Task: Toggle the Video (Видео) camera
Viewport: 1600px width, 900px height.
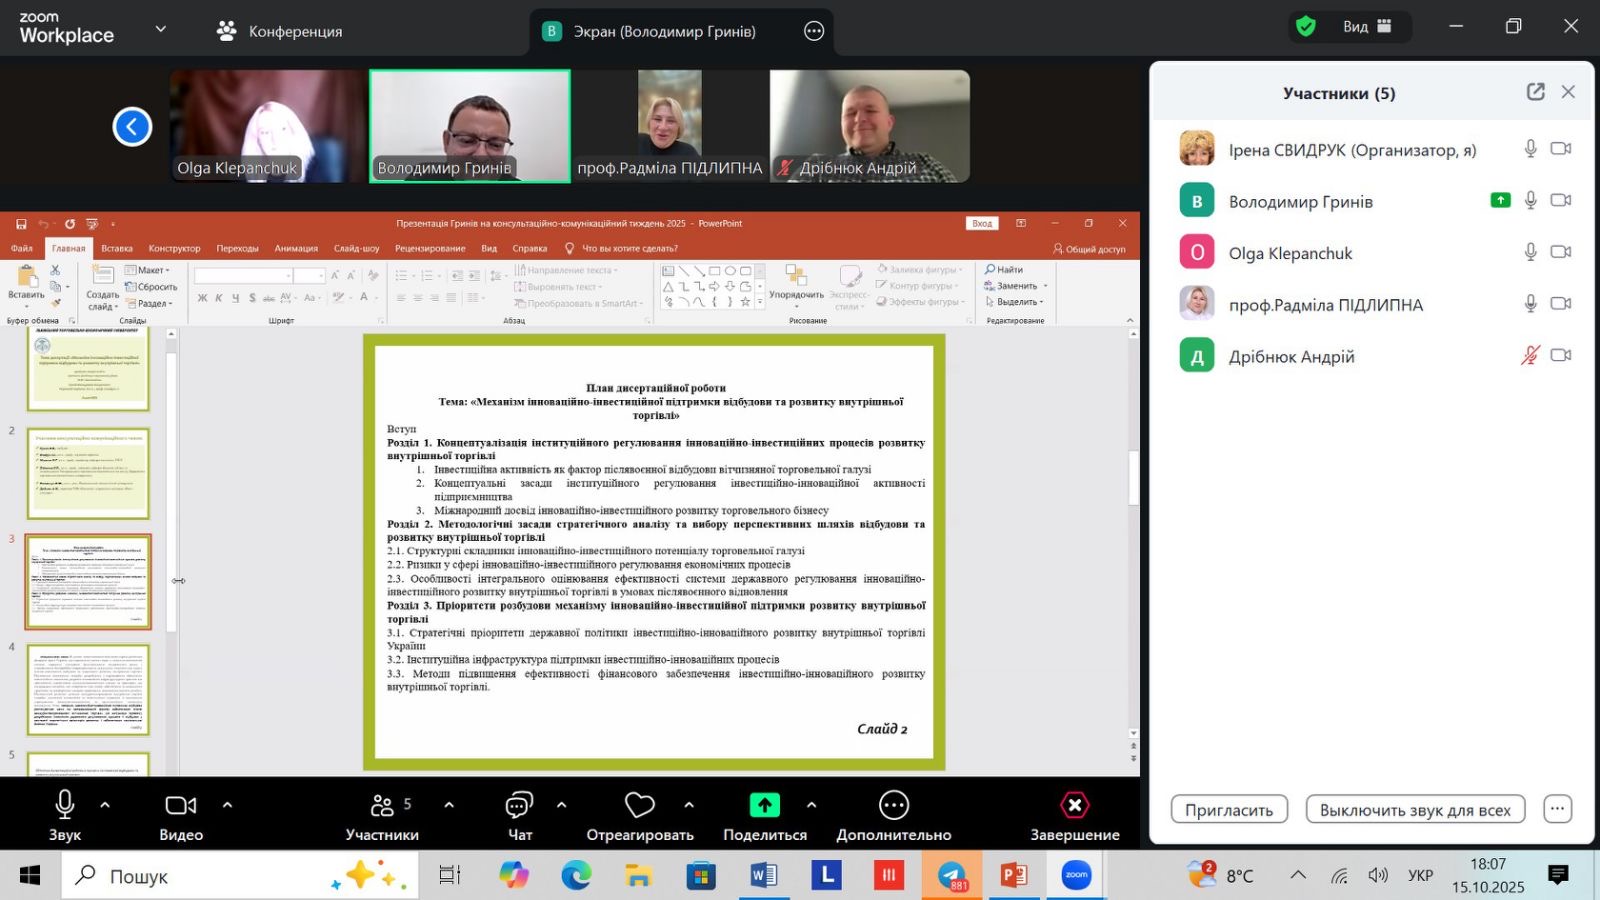Action: pyautogui.click(x=181, y=806)
